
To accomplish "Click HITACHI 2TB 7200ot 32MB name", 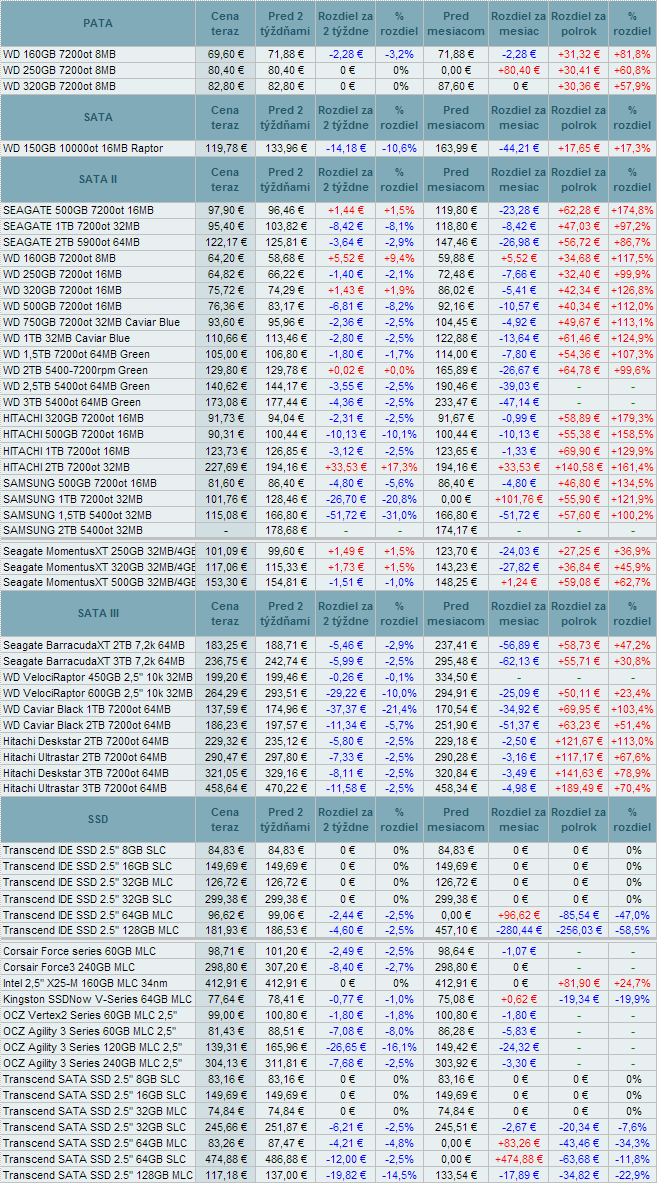I will [66, 467].
